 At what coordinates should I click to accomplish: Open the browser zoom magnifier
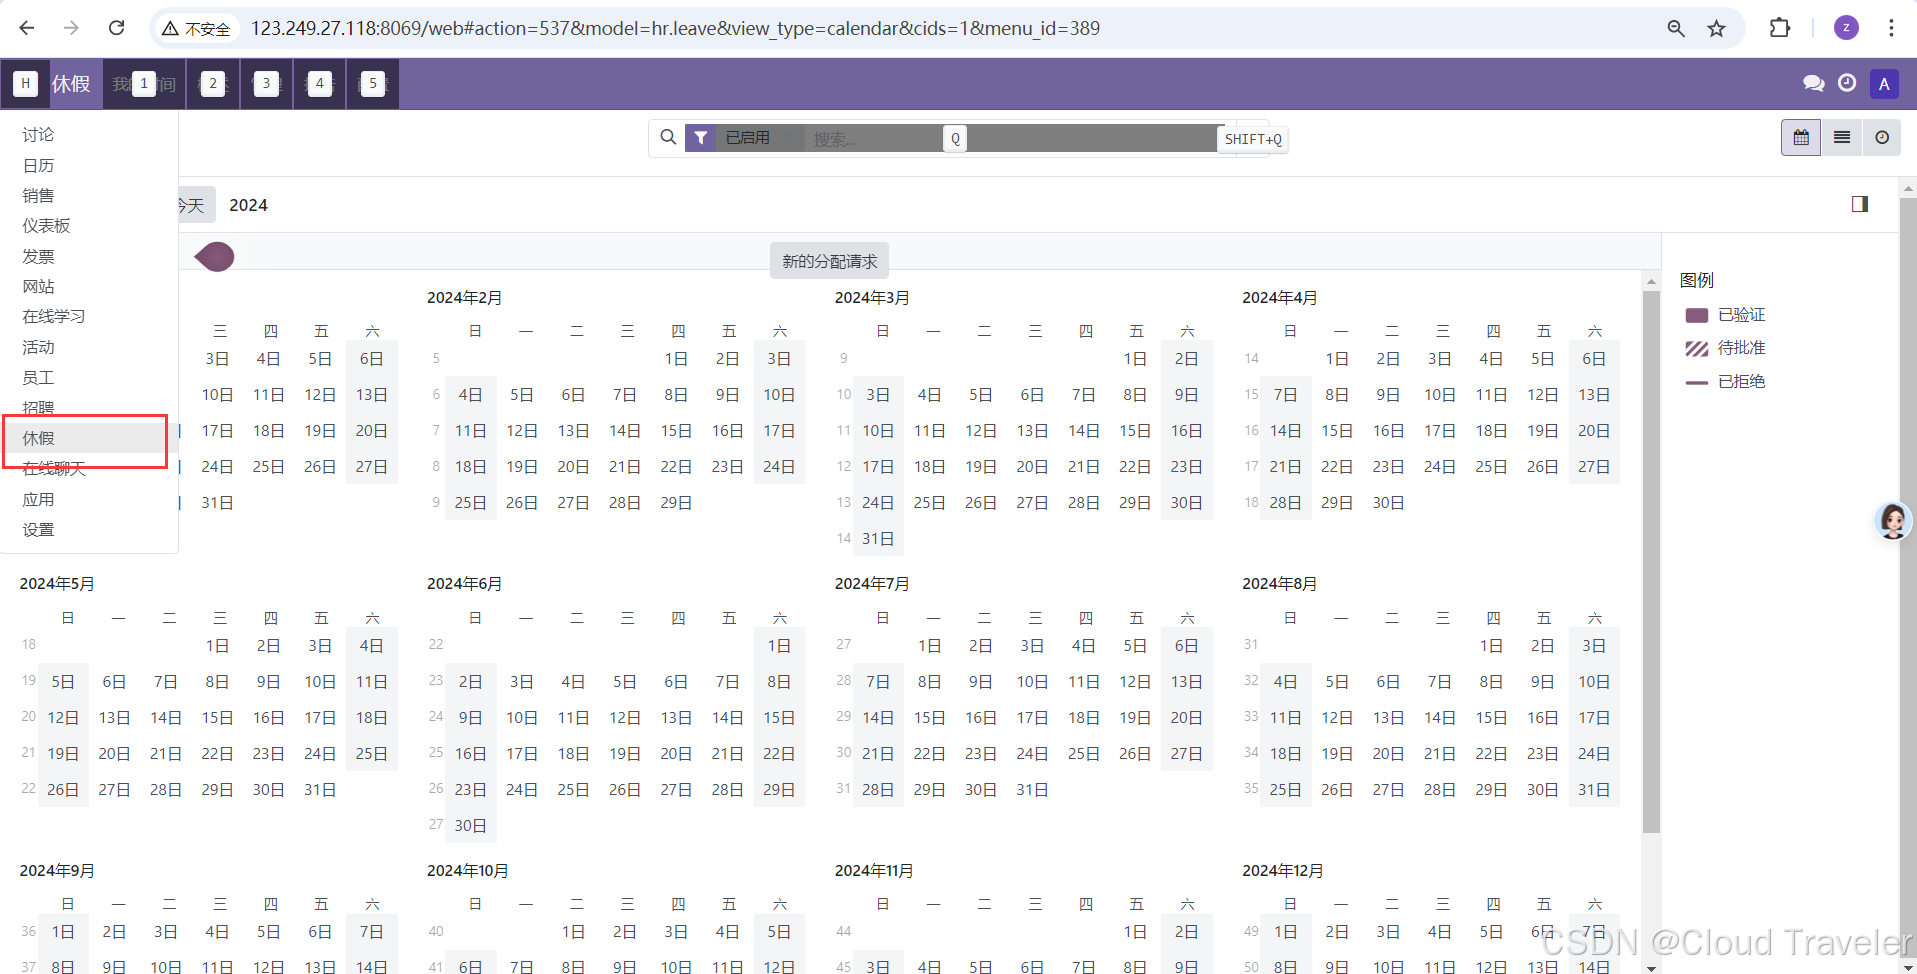(x=1676, y=28)
